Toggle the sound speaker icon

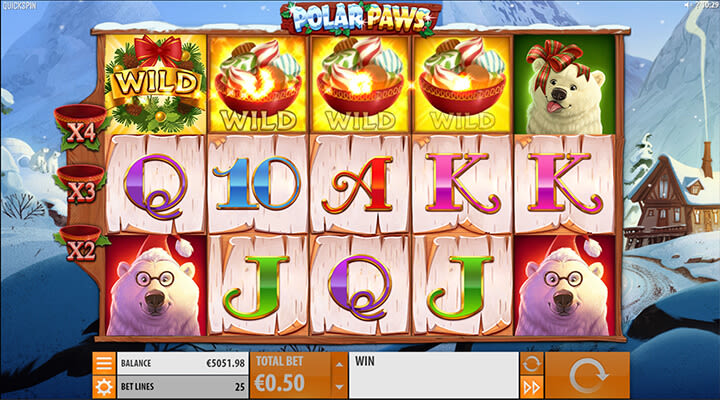687,5
